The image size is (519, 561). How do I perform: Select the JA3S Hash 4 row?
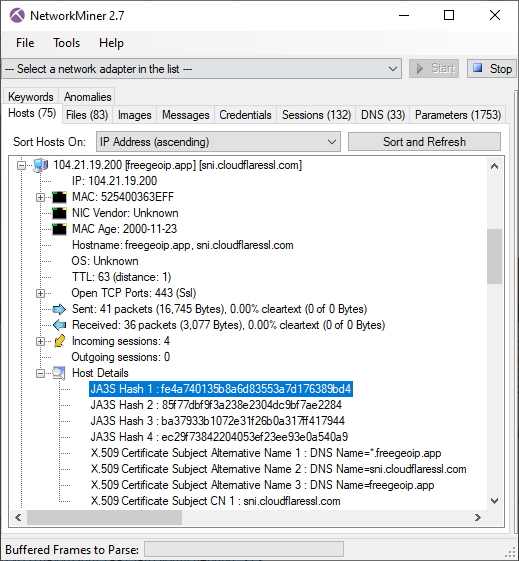coord(219,437)
